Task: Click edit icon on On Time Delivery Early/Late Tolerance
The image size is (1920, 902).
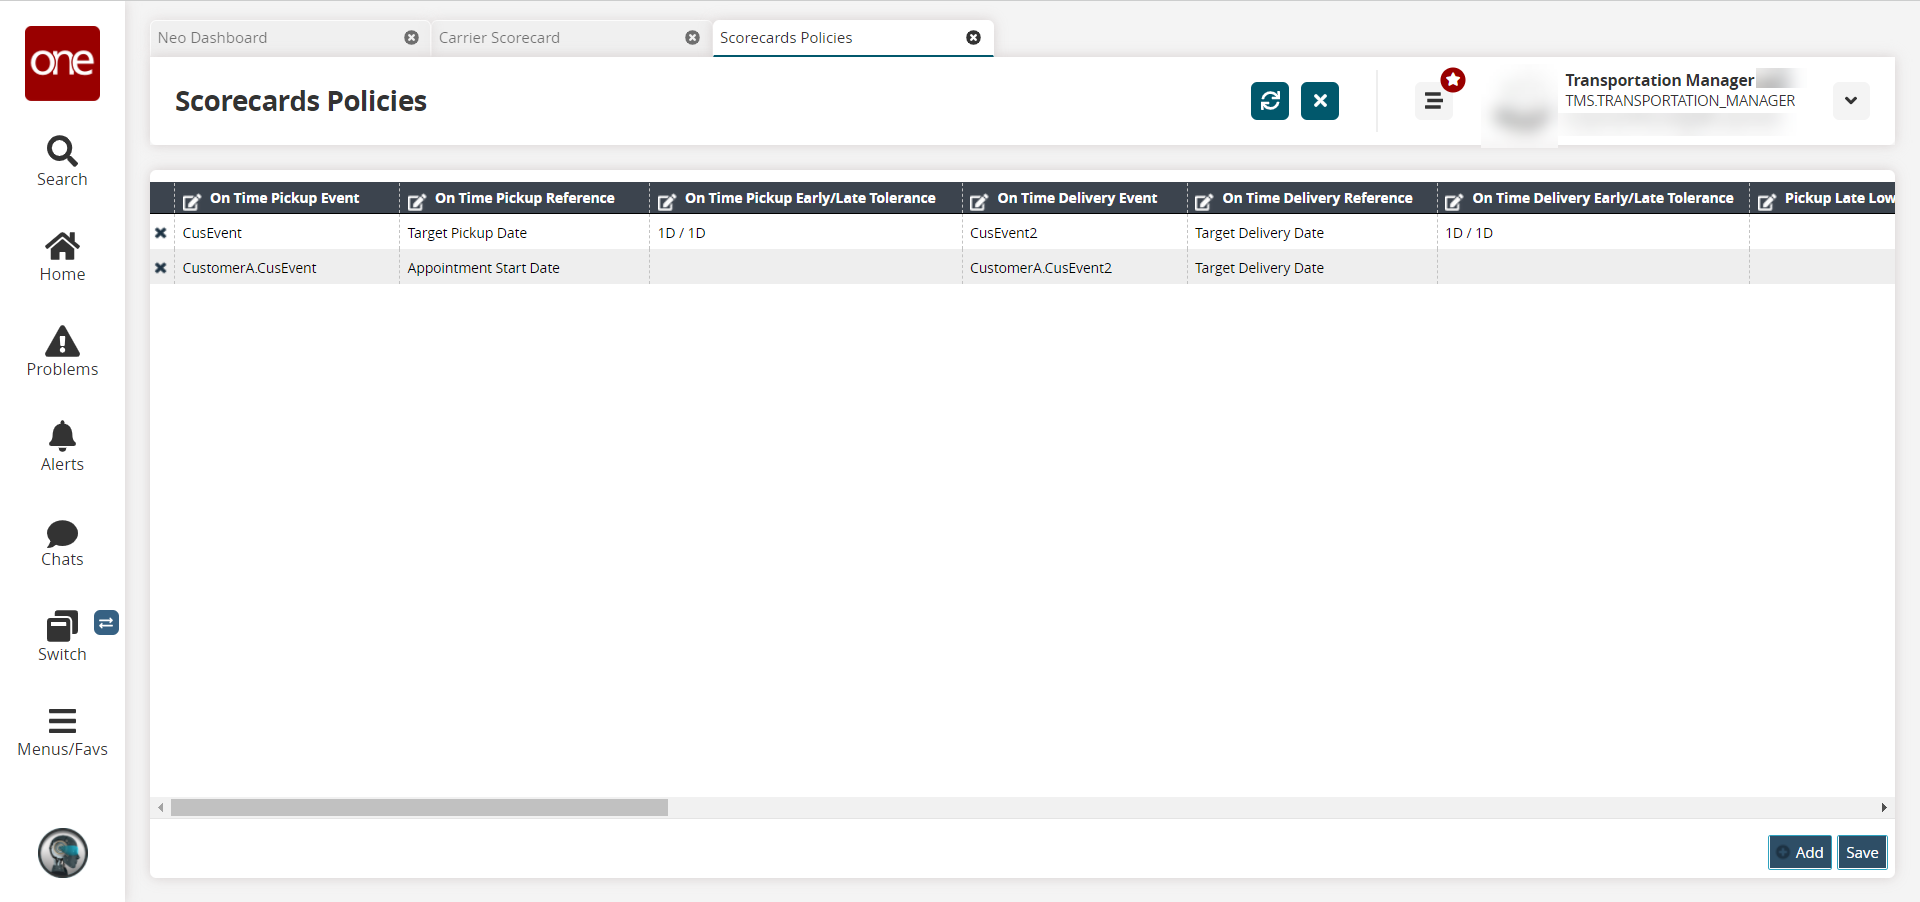Action: (1454, 200)
